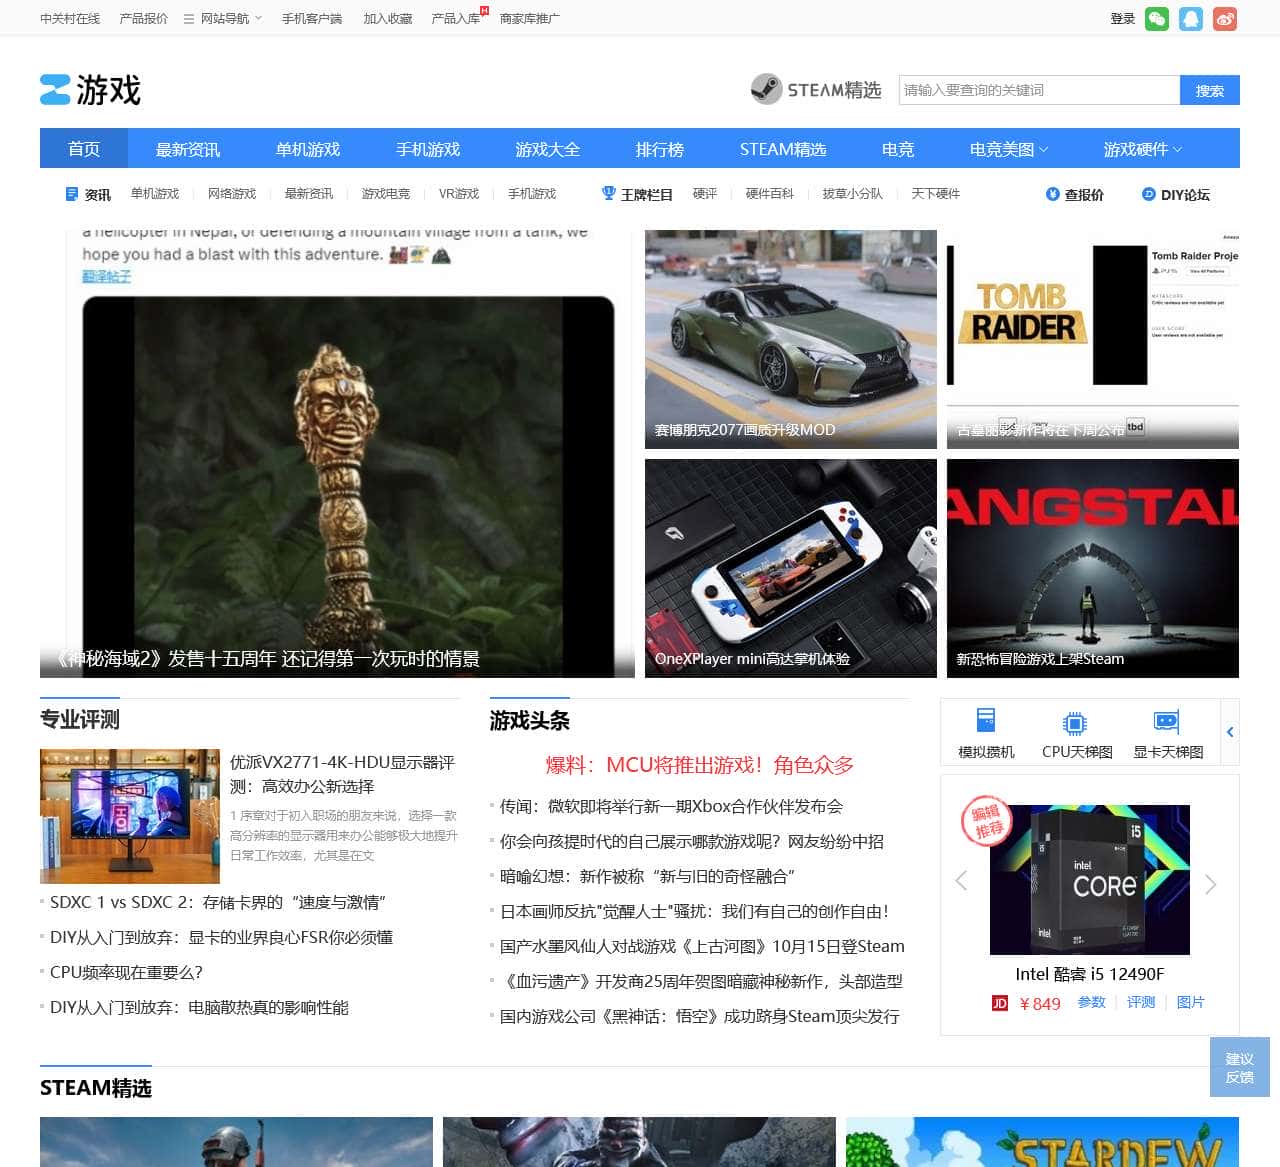This screenshot has width=1280, height=1167.
Task: Collapse tool panel with left chevron
Action: pyautogui.click(x=1230, y=733)
